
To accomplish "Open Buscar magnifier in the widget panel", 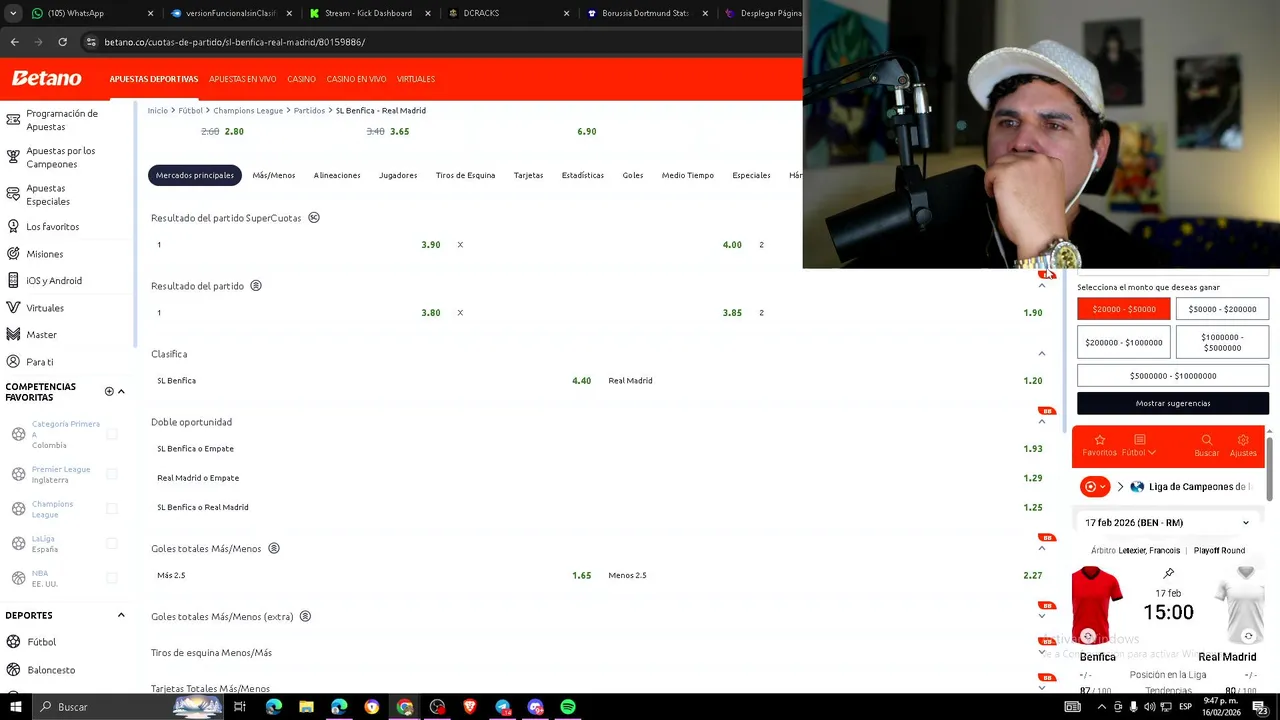I will tap(1206, 446).
